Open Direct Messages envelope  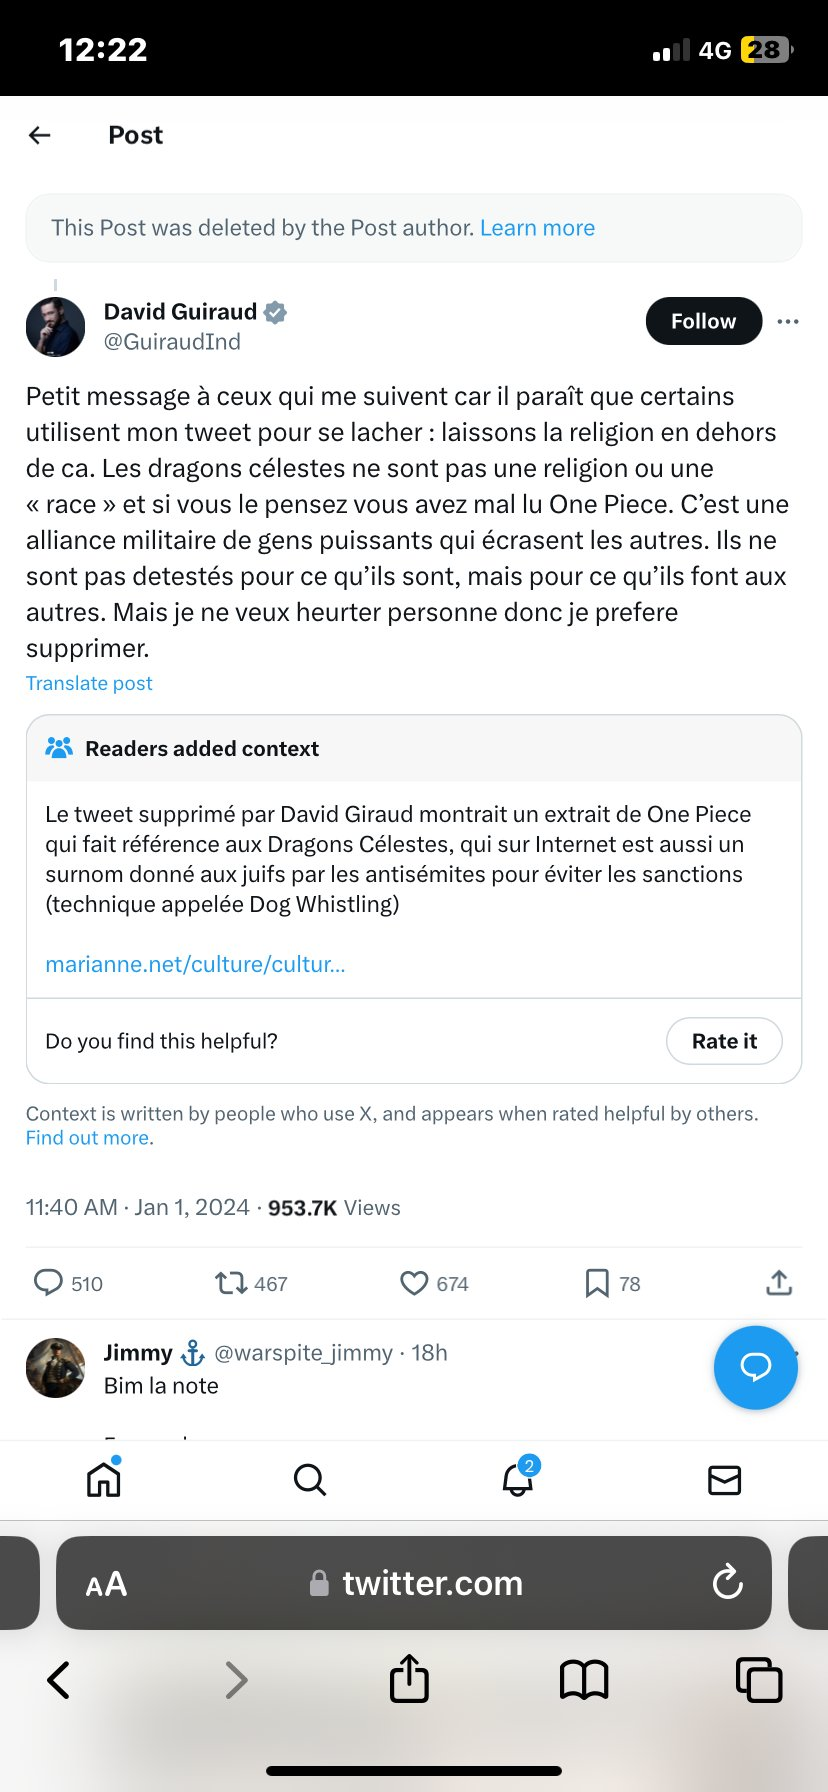724,1479
